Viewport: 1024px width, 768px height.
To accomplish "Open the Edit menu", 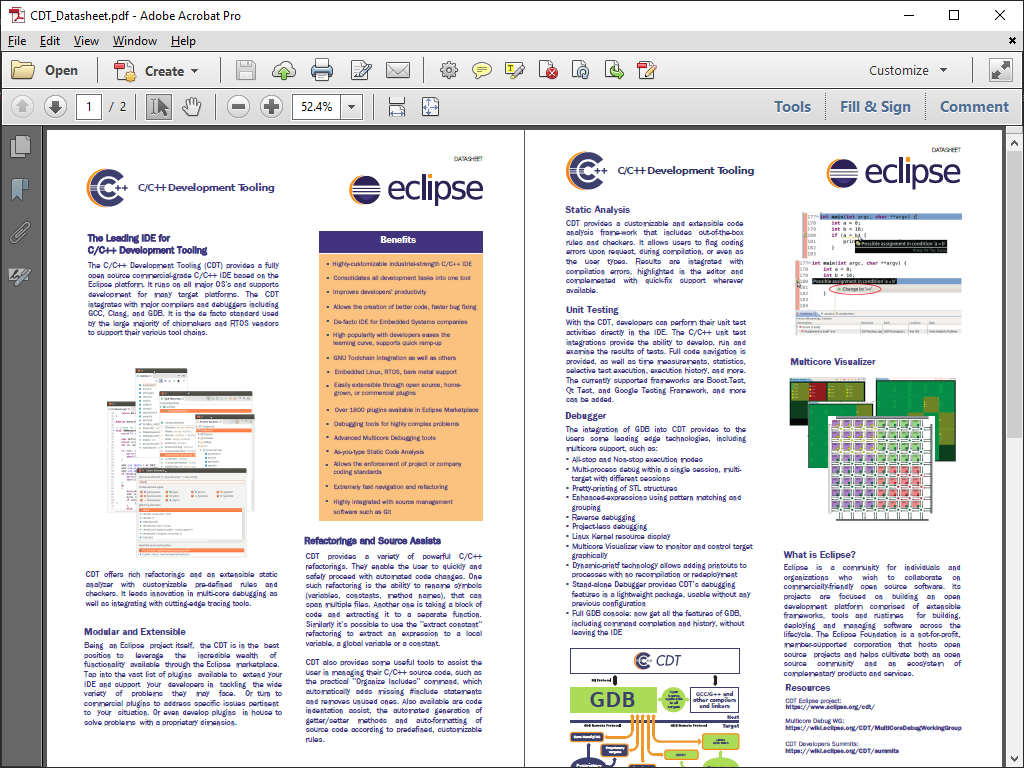I will [50, 40].
